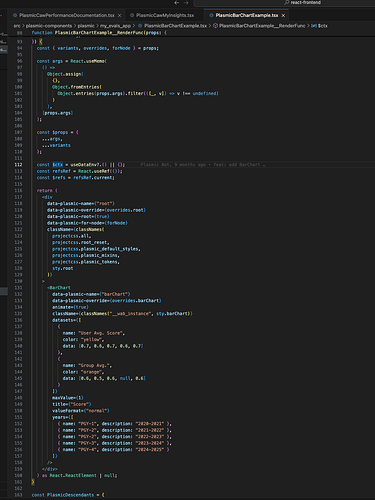The image size is (375, 500).
Task: Open the $ctx breadcrumb symbol
Action: [x=323, y=26]
